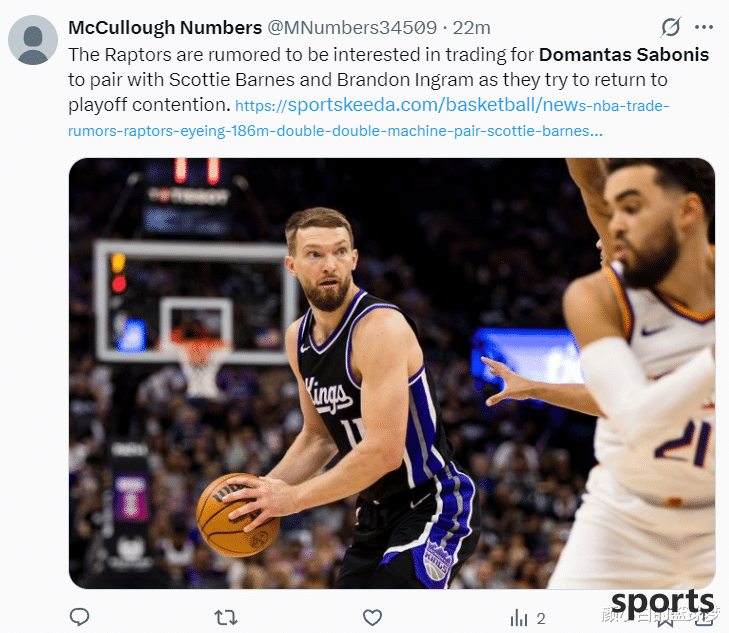Screen dimensions: 729x633
Task: Click the gray default profile avatar
Action: point(33,40)
